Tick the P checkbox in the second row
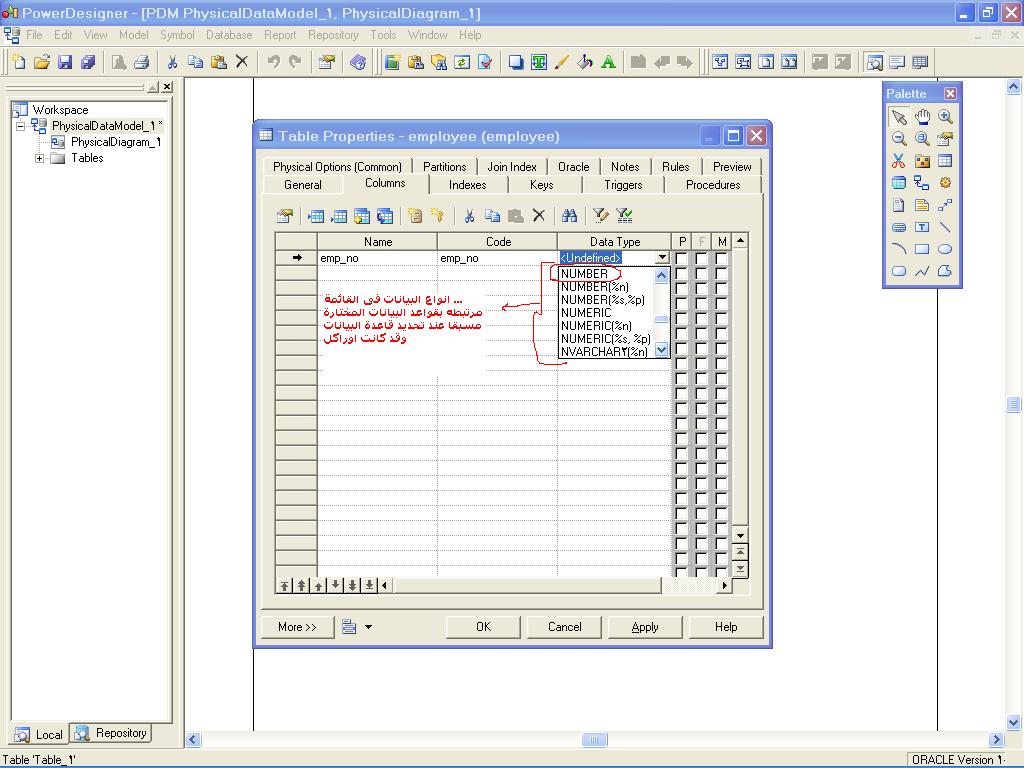This screenshot has height=768, width=1024. (682, 273)
